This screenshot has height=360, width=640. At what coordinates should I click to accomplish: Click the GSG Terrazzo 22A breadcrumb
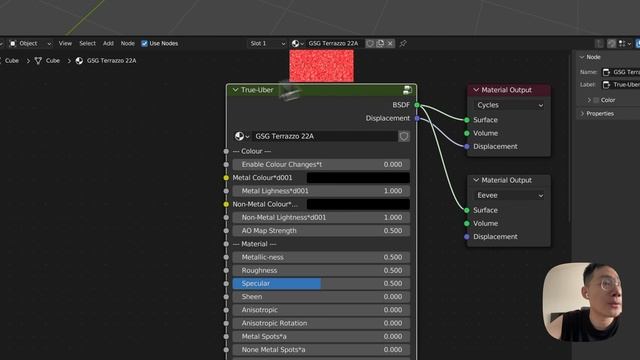tap(111, 61)
